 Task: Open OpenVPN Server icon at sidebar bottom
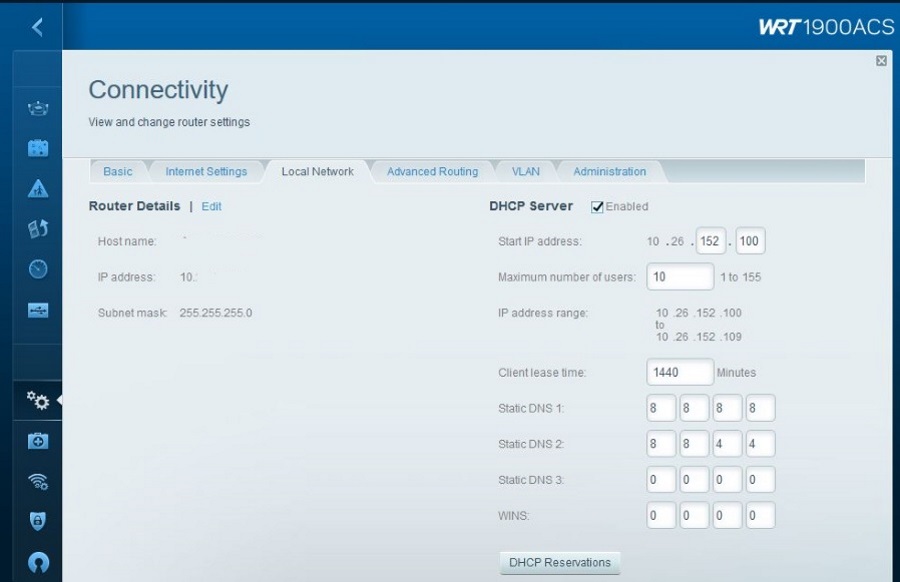pos(38,562)
